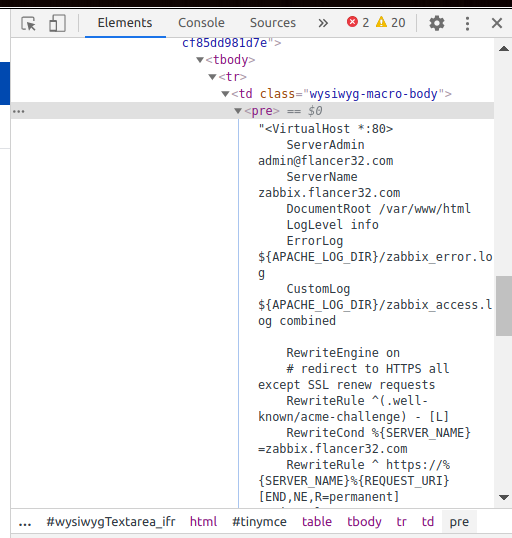The width and height of the screenshot is (512, 538).
Task: Select td in the breadcrumb
Action: point(428,522)
